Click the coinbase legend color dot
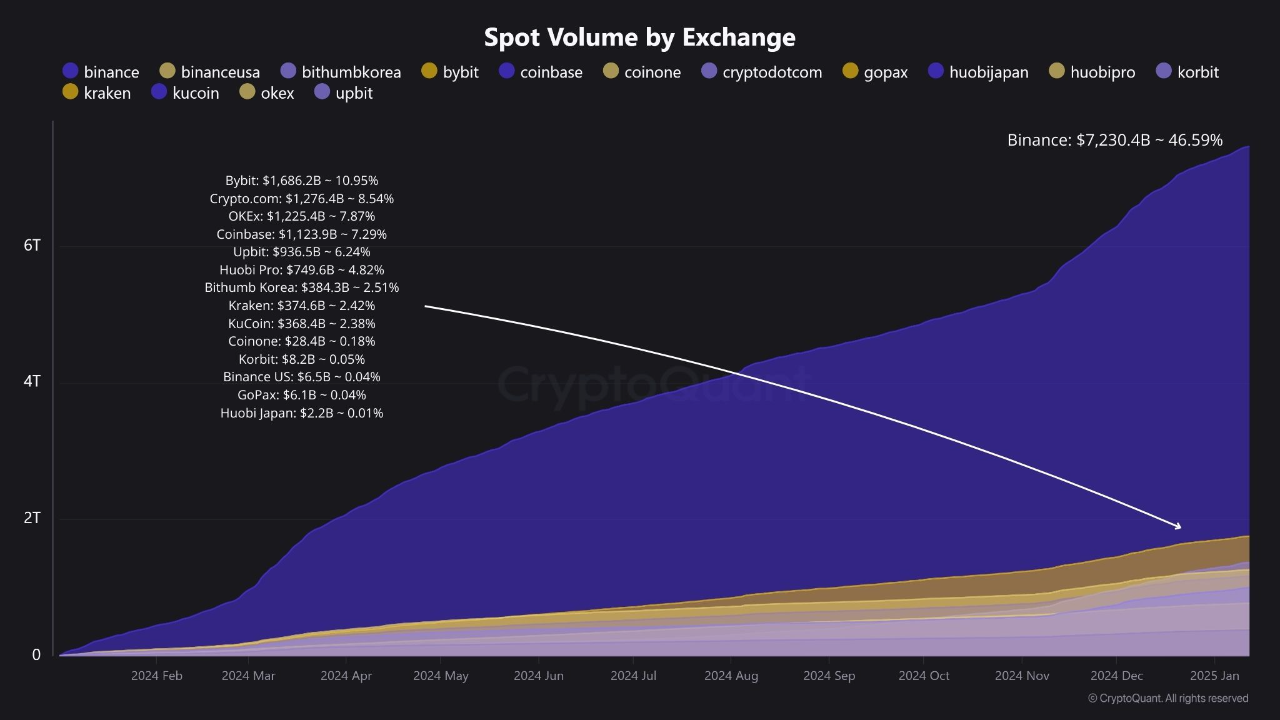 click(508, 72)
